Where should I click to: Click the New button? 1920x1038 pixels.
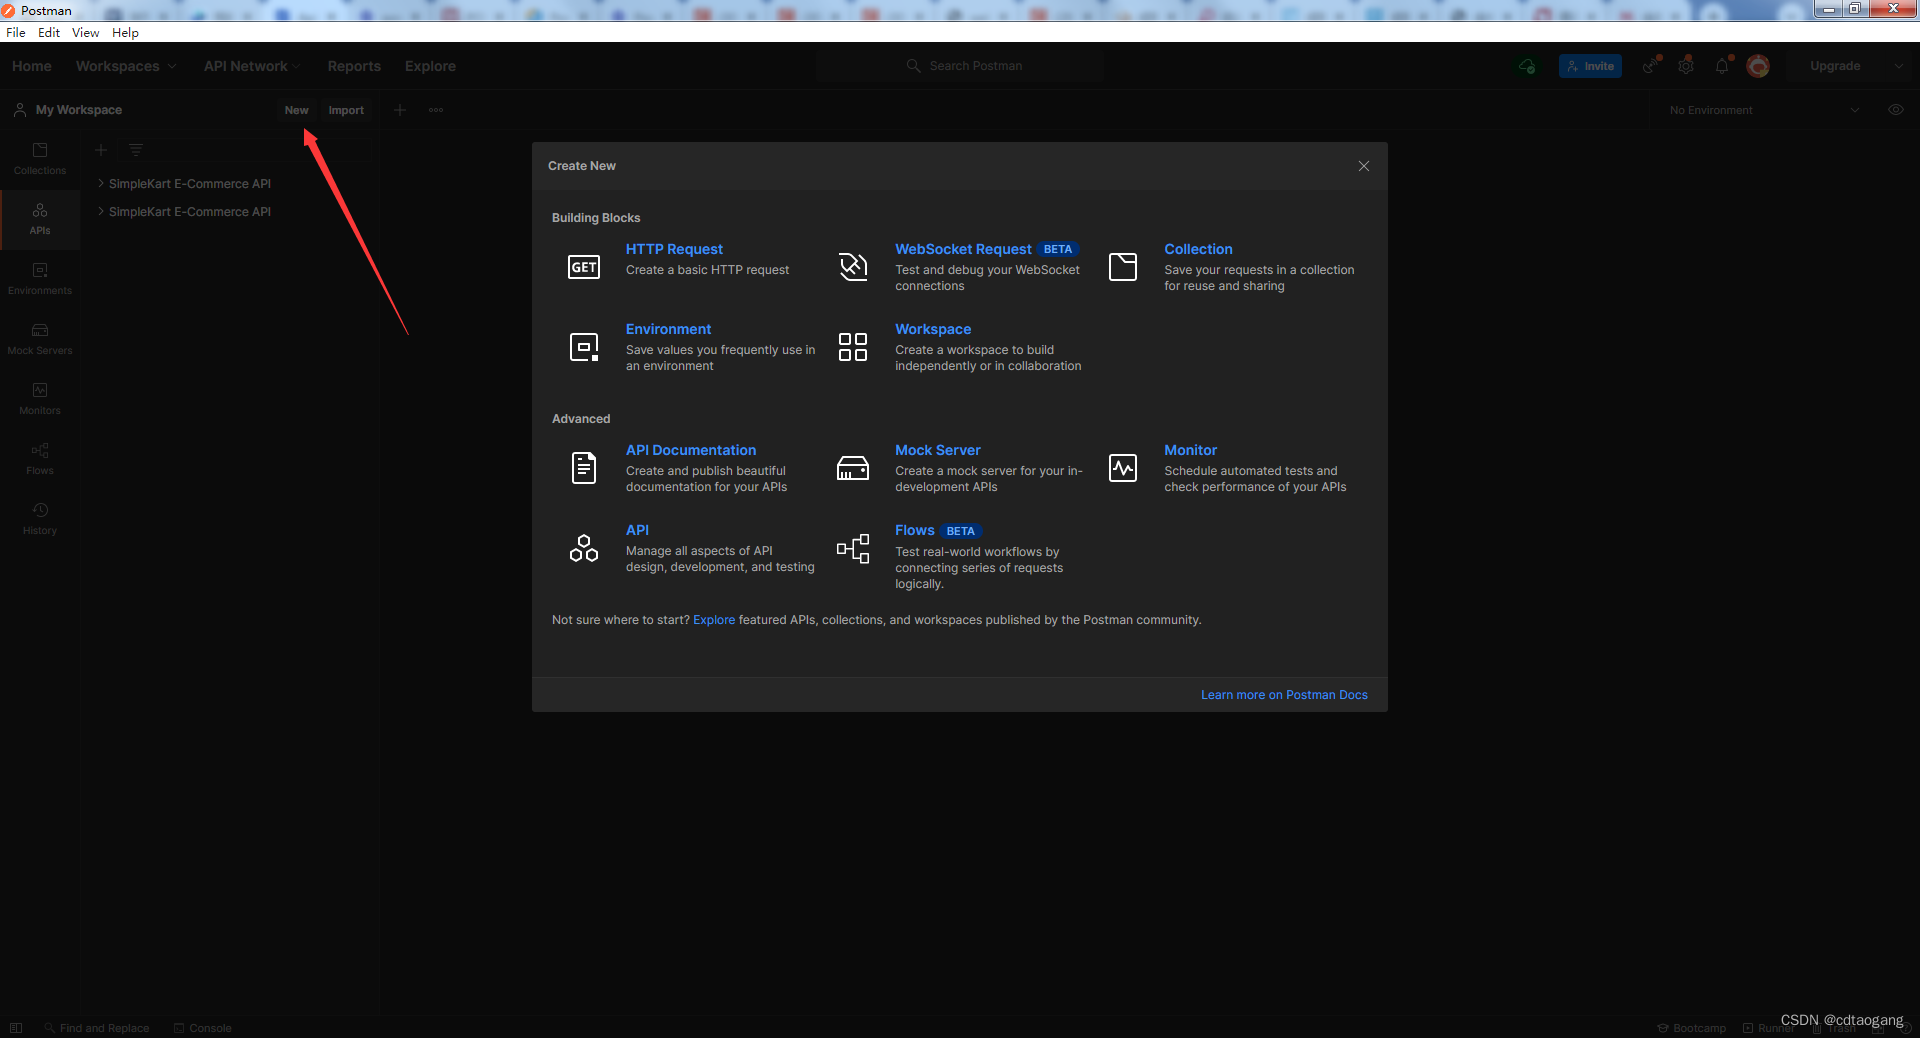click(x=296, y=110)
